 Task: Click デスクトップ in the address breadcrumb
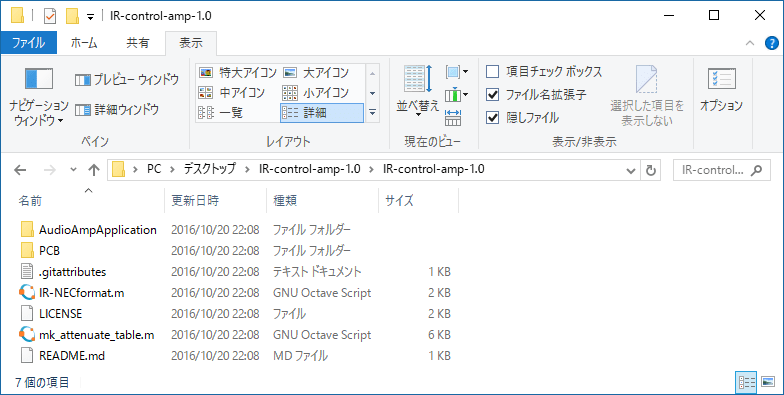tap(210, 169)
